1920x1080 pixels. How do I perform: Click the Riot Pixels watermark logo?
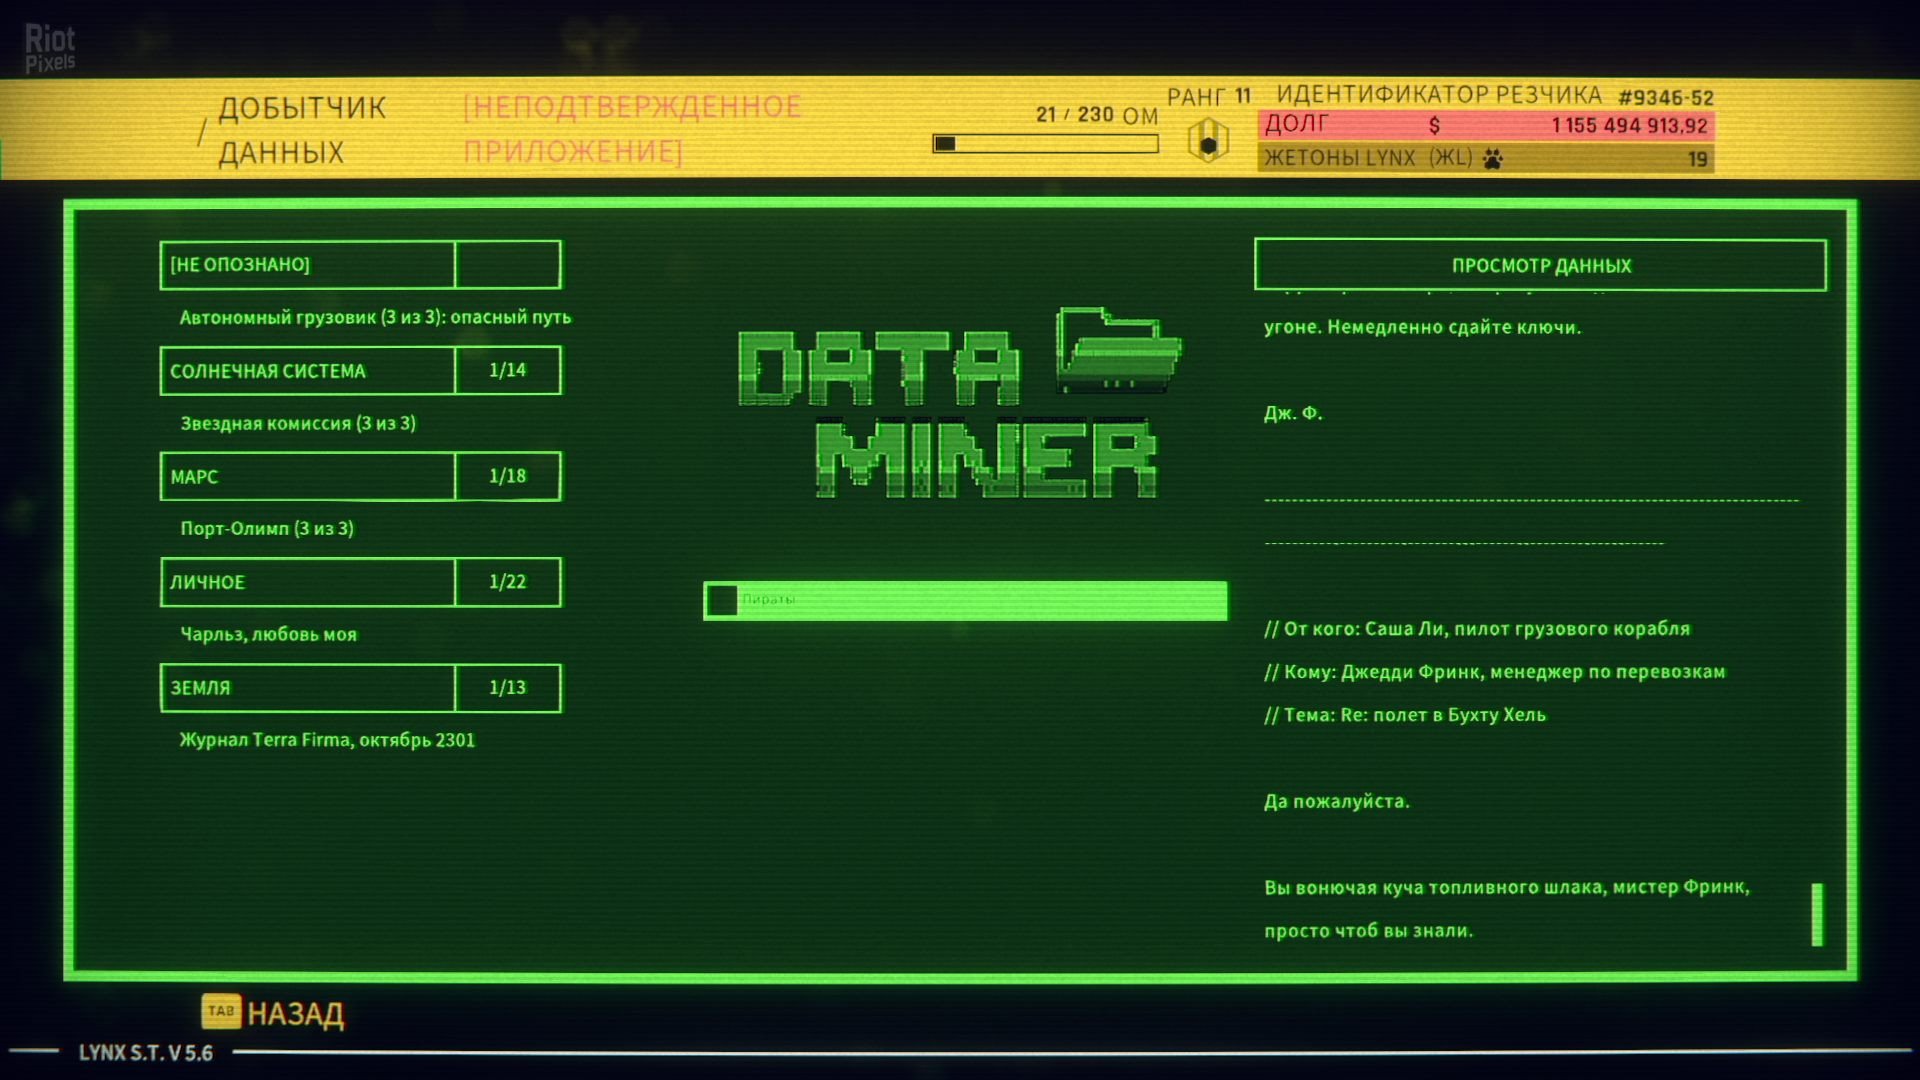pyautogui.click(x=50, y=45)
